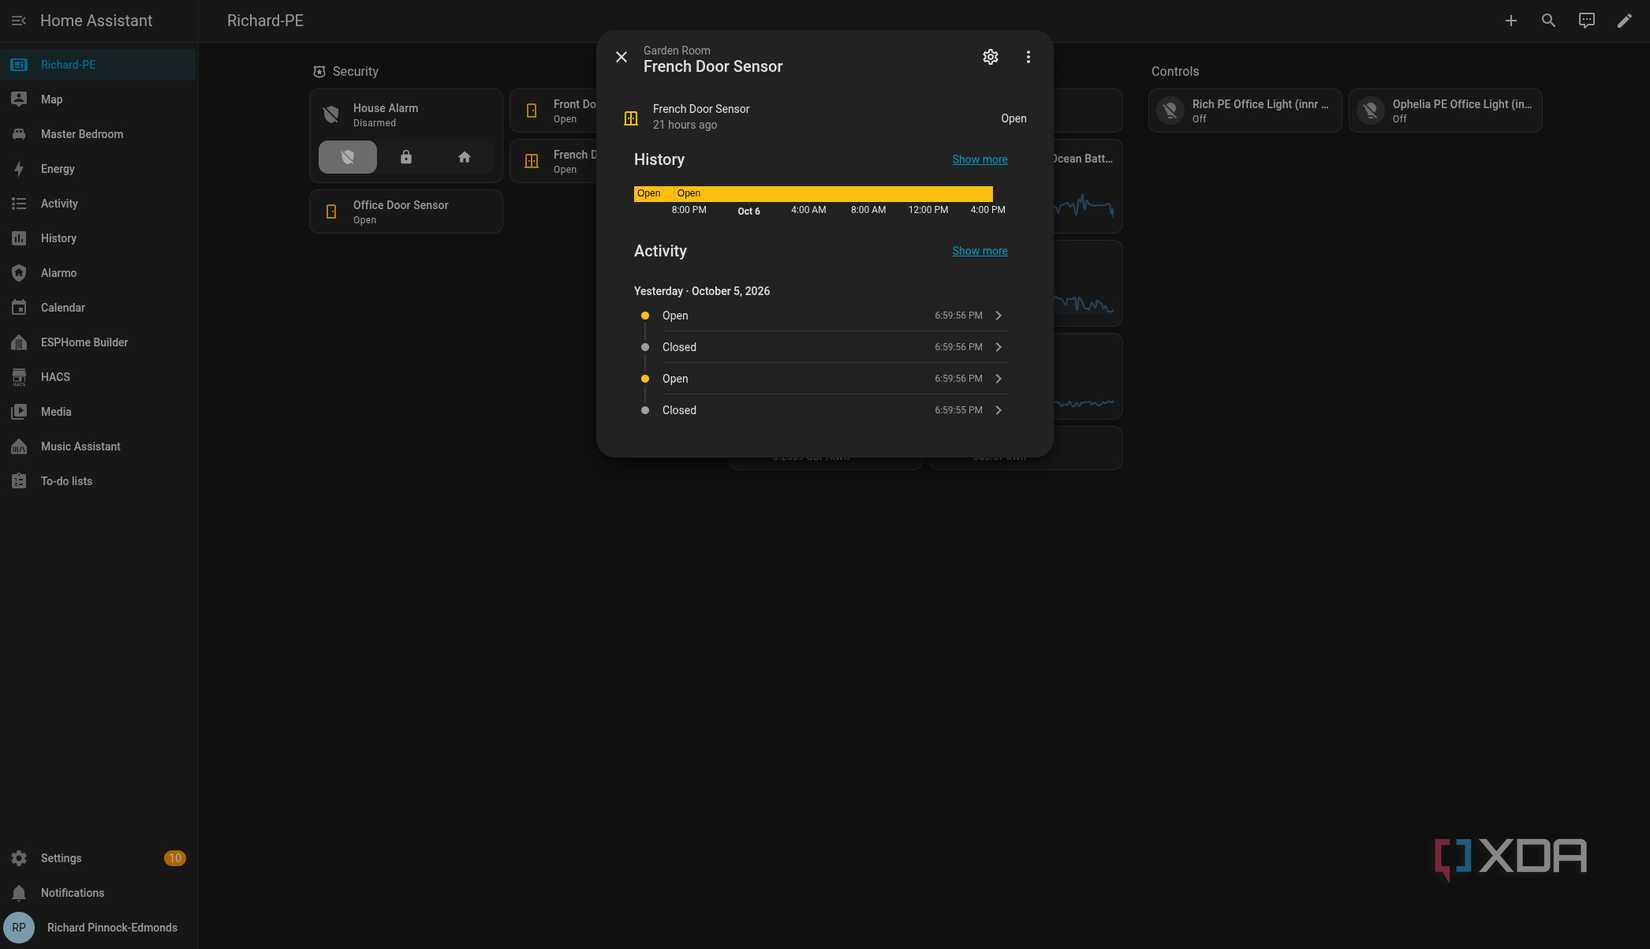Click the To-do lists icon
Screen dimensions: 1650x949
pyautogui.click(x=19, y=481)
